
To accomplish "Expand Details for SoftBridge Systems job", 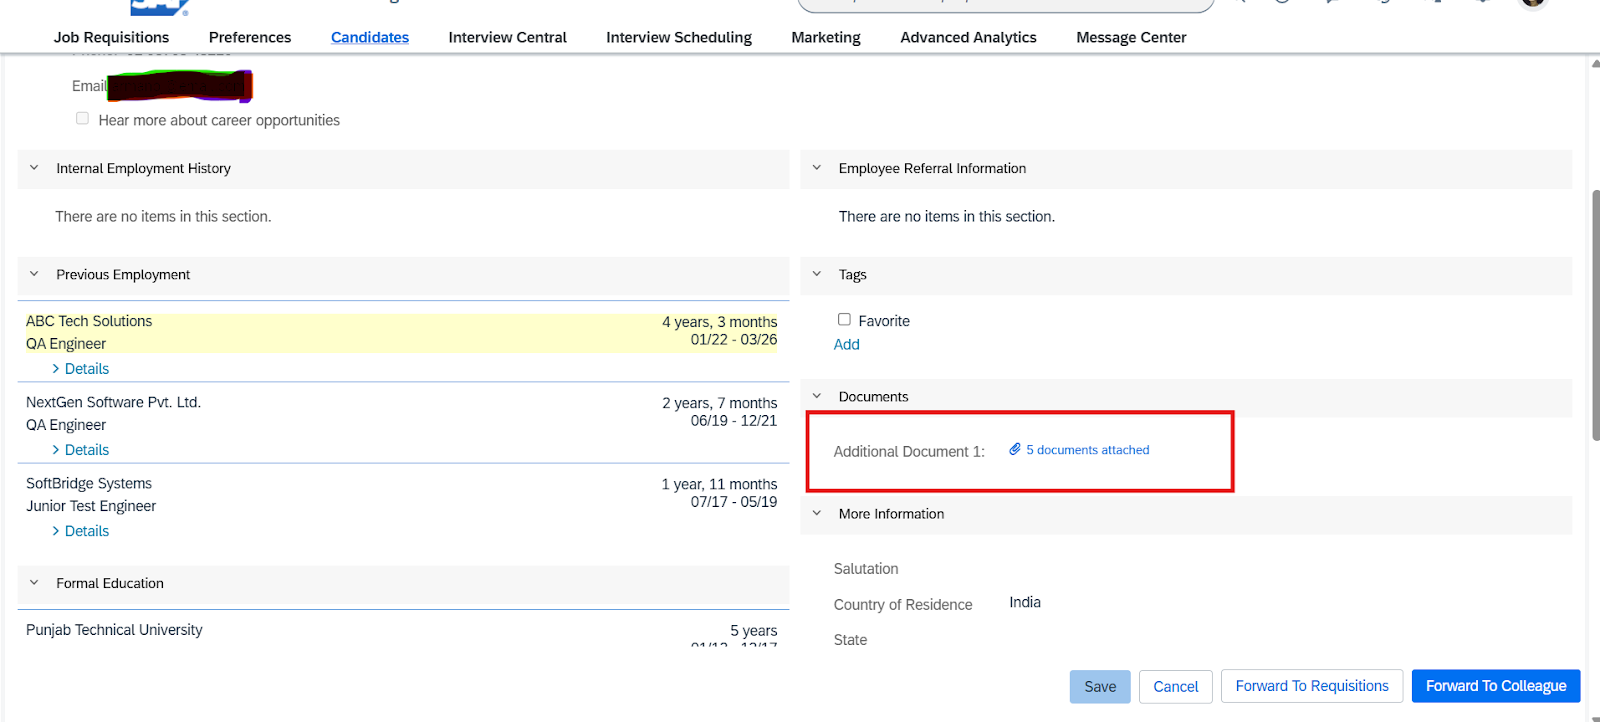I will click(86, 531).
